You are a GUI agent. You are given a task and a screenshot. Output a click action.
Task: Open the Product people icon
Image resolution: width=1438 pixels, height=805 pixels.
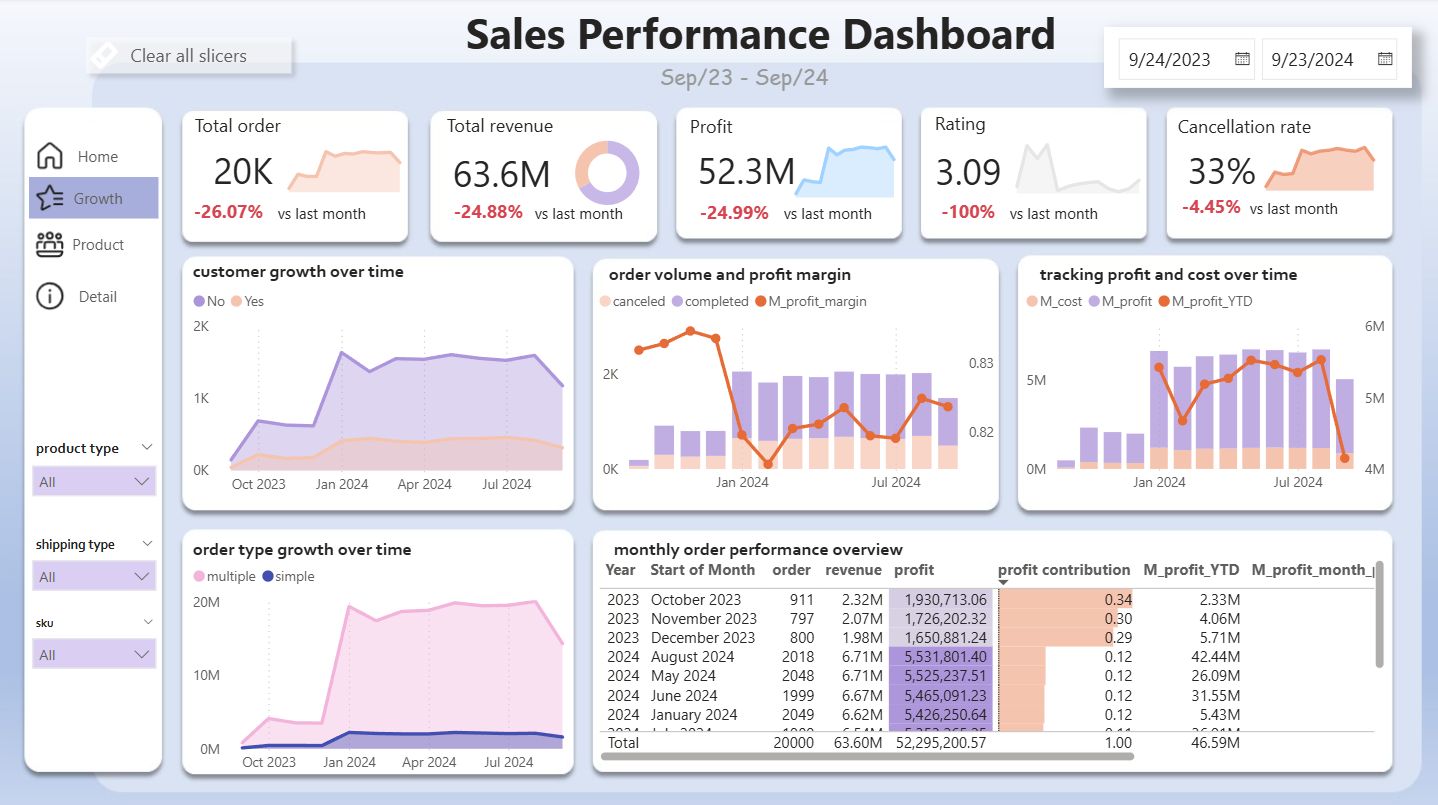(x=49, y=244)
